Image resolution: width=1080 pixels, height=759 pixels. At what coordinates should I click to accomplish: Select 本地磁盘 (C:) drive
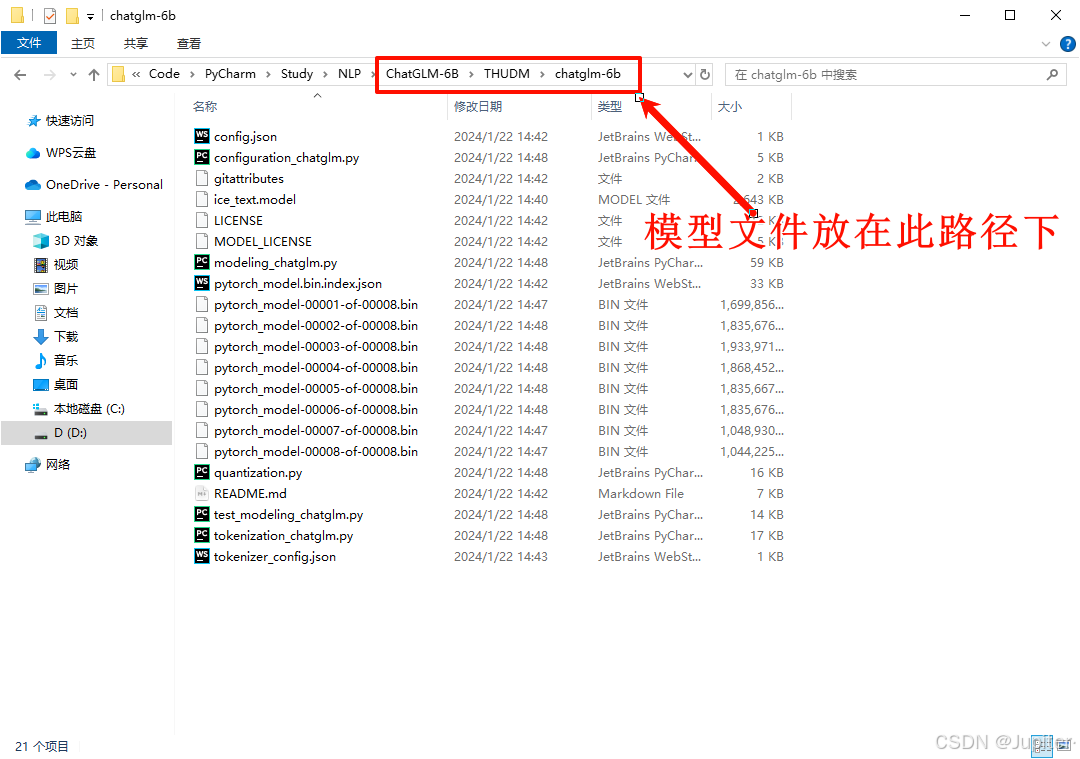click(x=89, y=408)
